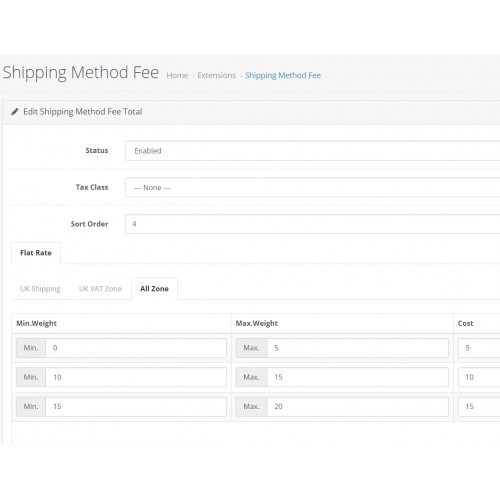Click the Cost field showing 15
Screen dimensions: 500x500
pyautogui.click(x=479, y=407)
